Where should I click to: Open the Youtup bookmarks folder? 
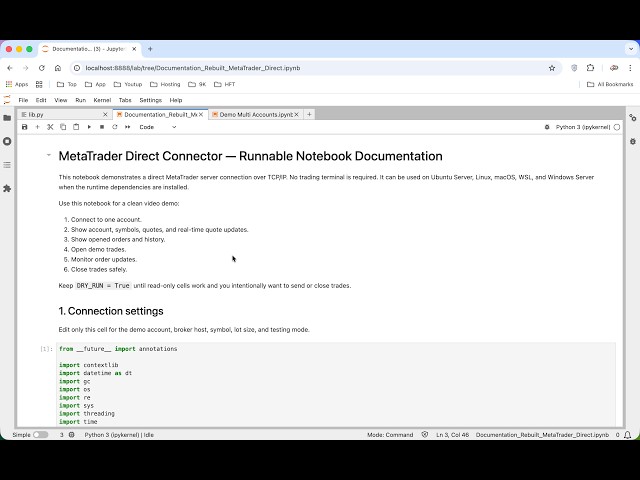[128, 84]
